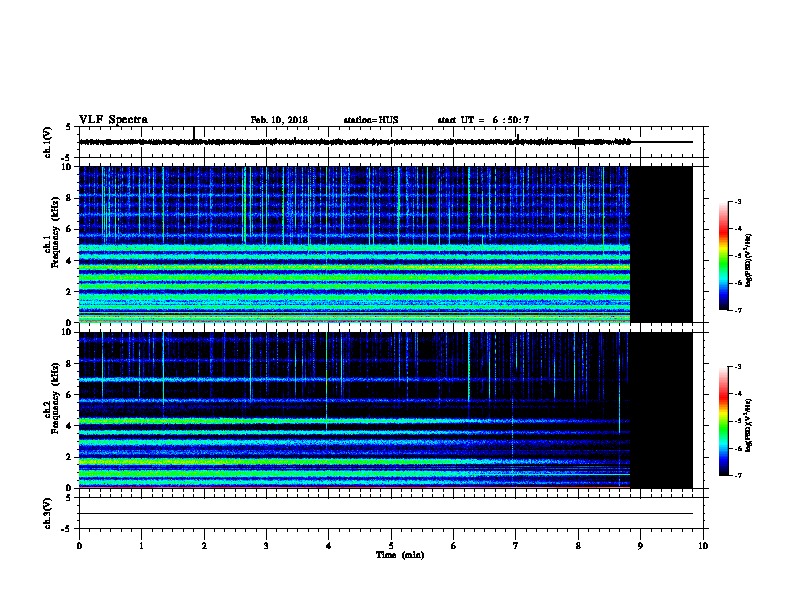Click the ch.1 "Frequency (kHz)" axis label
The image size is (792, 612).
[55, 232]
